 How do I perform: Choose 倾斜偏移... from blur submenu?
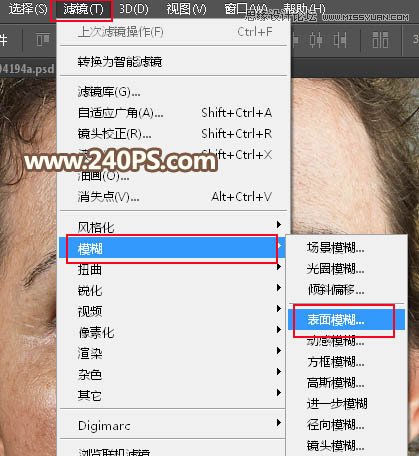coord(347,290)
